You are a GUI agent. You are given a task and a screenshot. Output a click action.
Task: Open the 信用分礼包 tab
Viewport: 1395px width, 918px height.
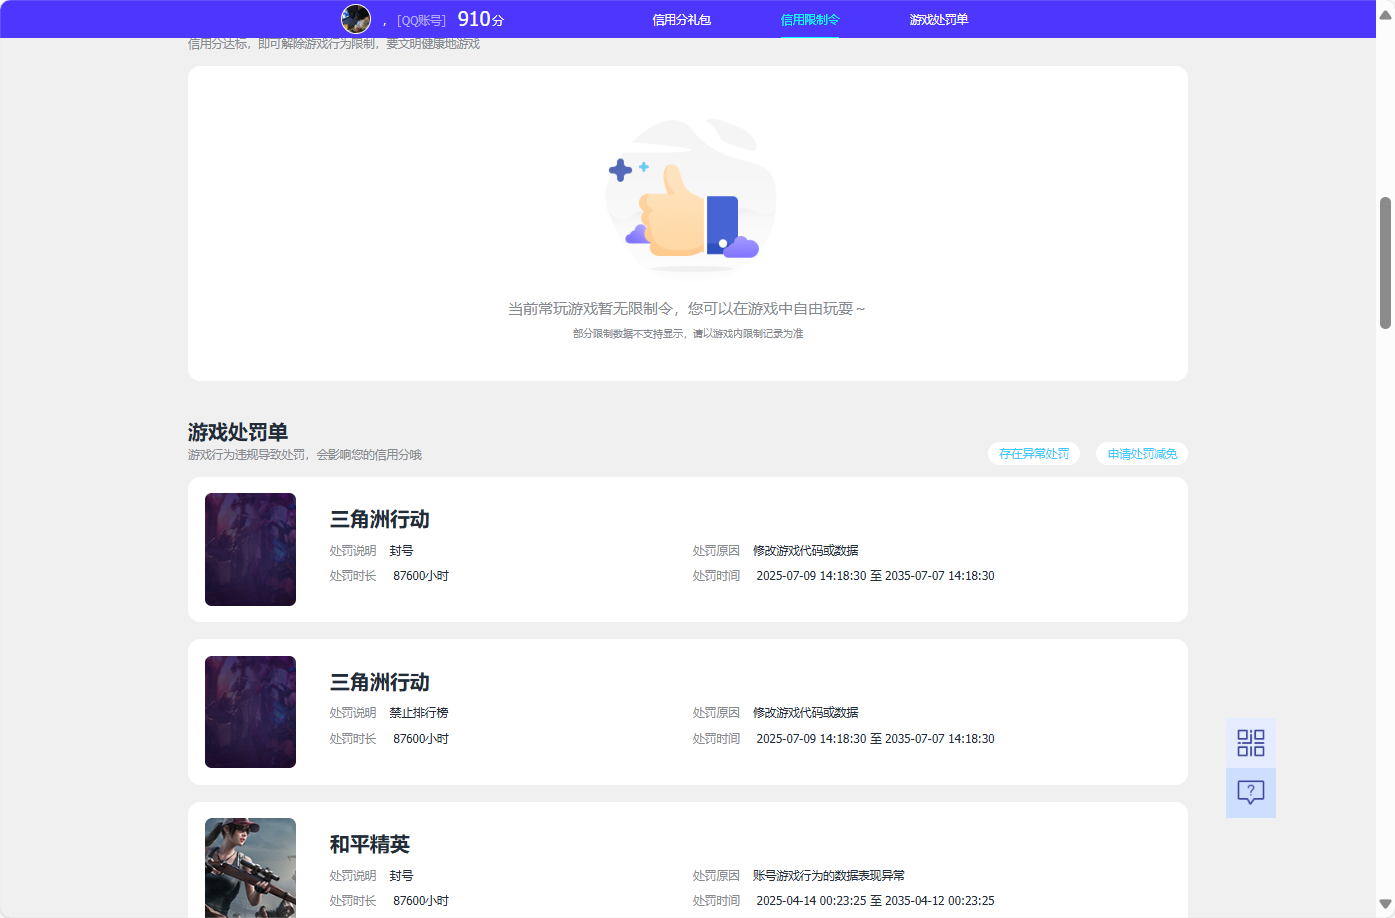click(x=681, y=20)
